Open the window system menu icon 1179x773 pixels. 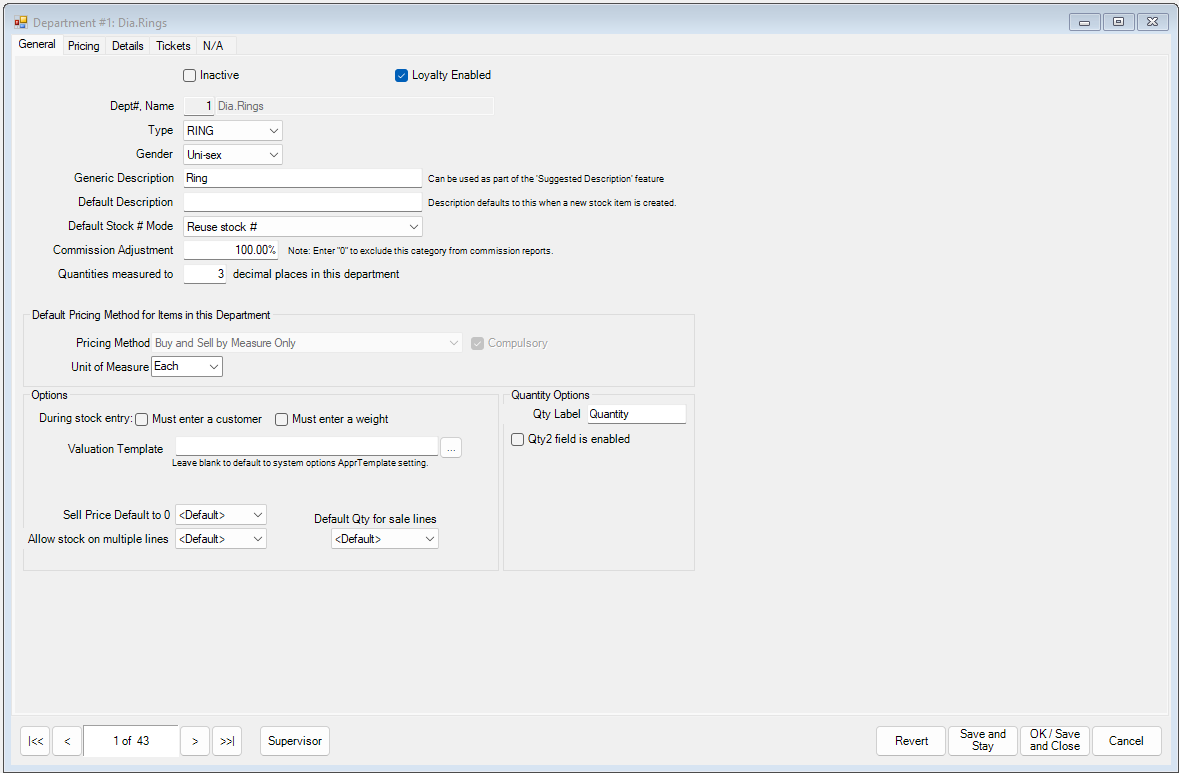pos(22,21)
